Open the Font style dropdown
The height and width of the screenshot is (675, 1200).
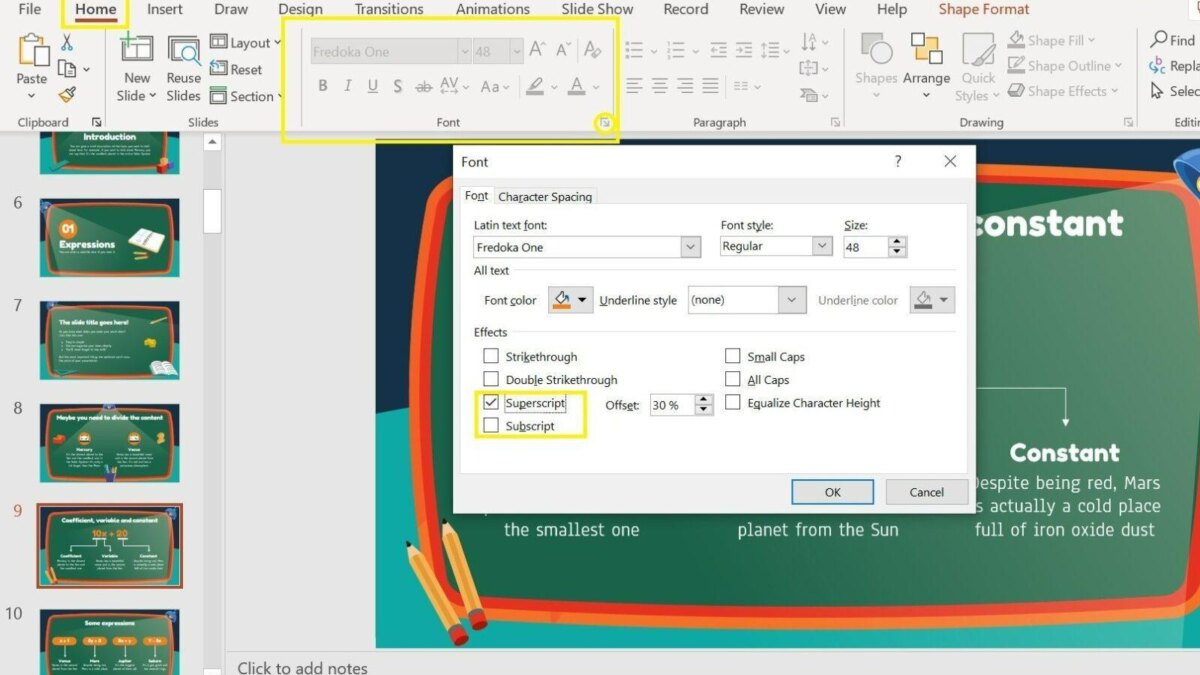pos(822,246)
